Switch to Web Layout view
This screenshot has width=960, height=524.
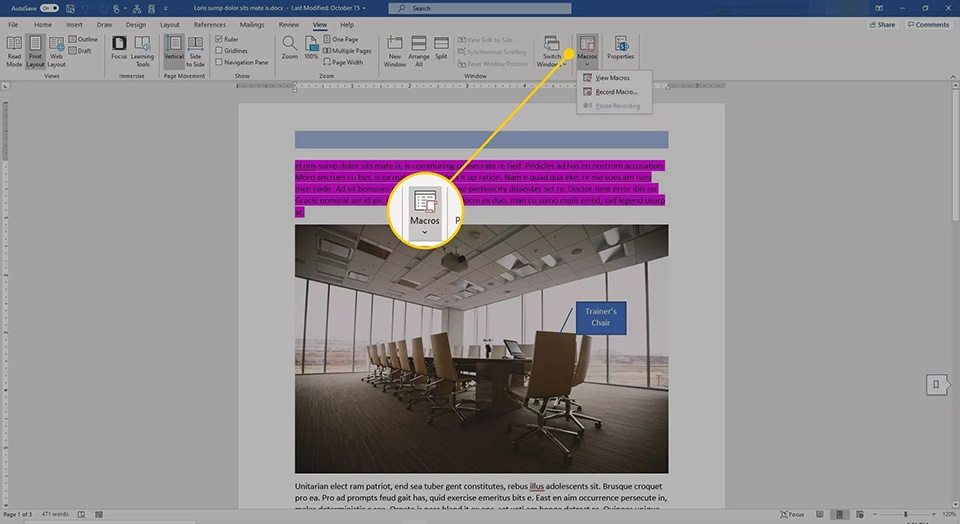[56, 51]
